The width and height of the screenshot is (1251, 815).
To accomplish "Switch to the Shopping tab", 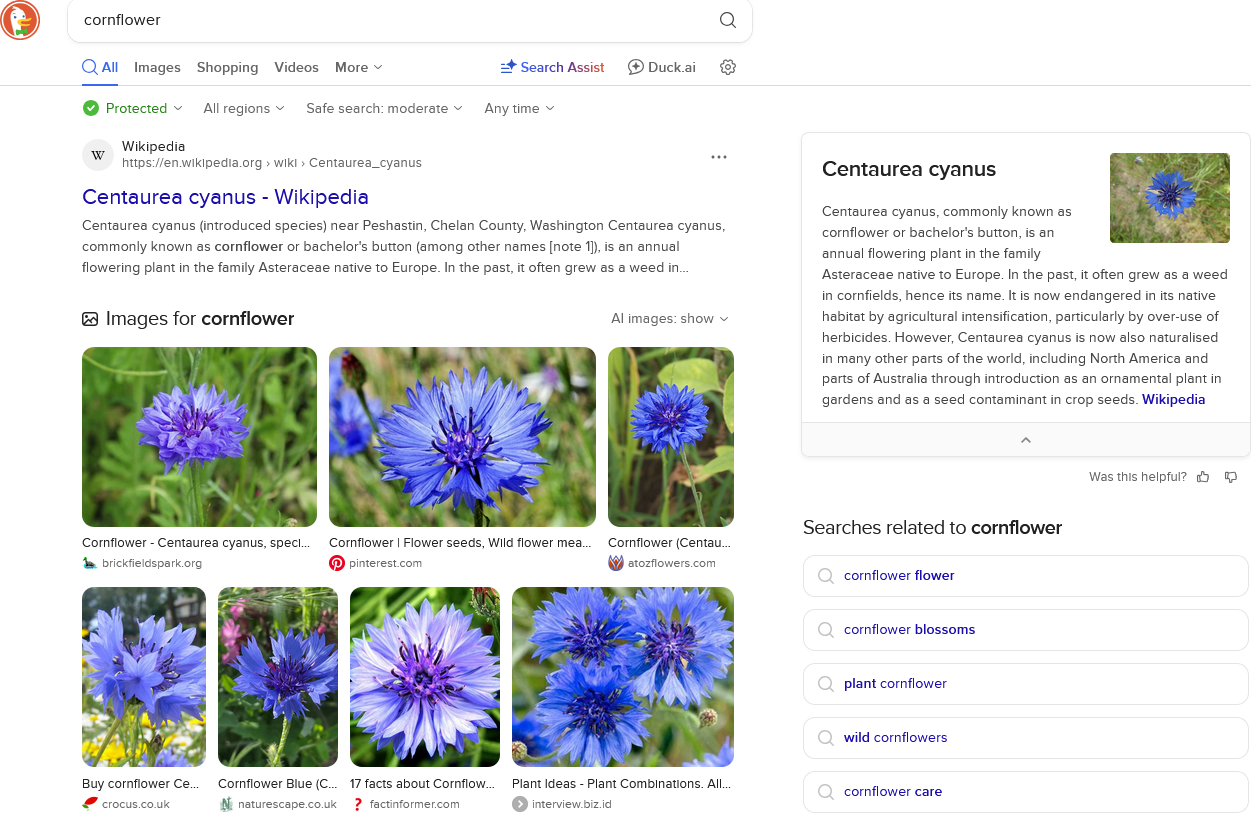I will (227, 67).
